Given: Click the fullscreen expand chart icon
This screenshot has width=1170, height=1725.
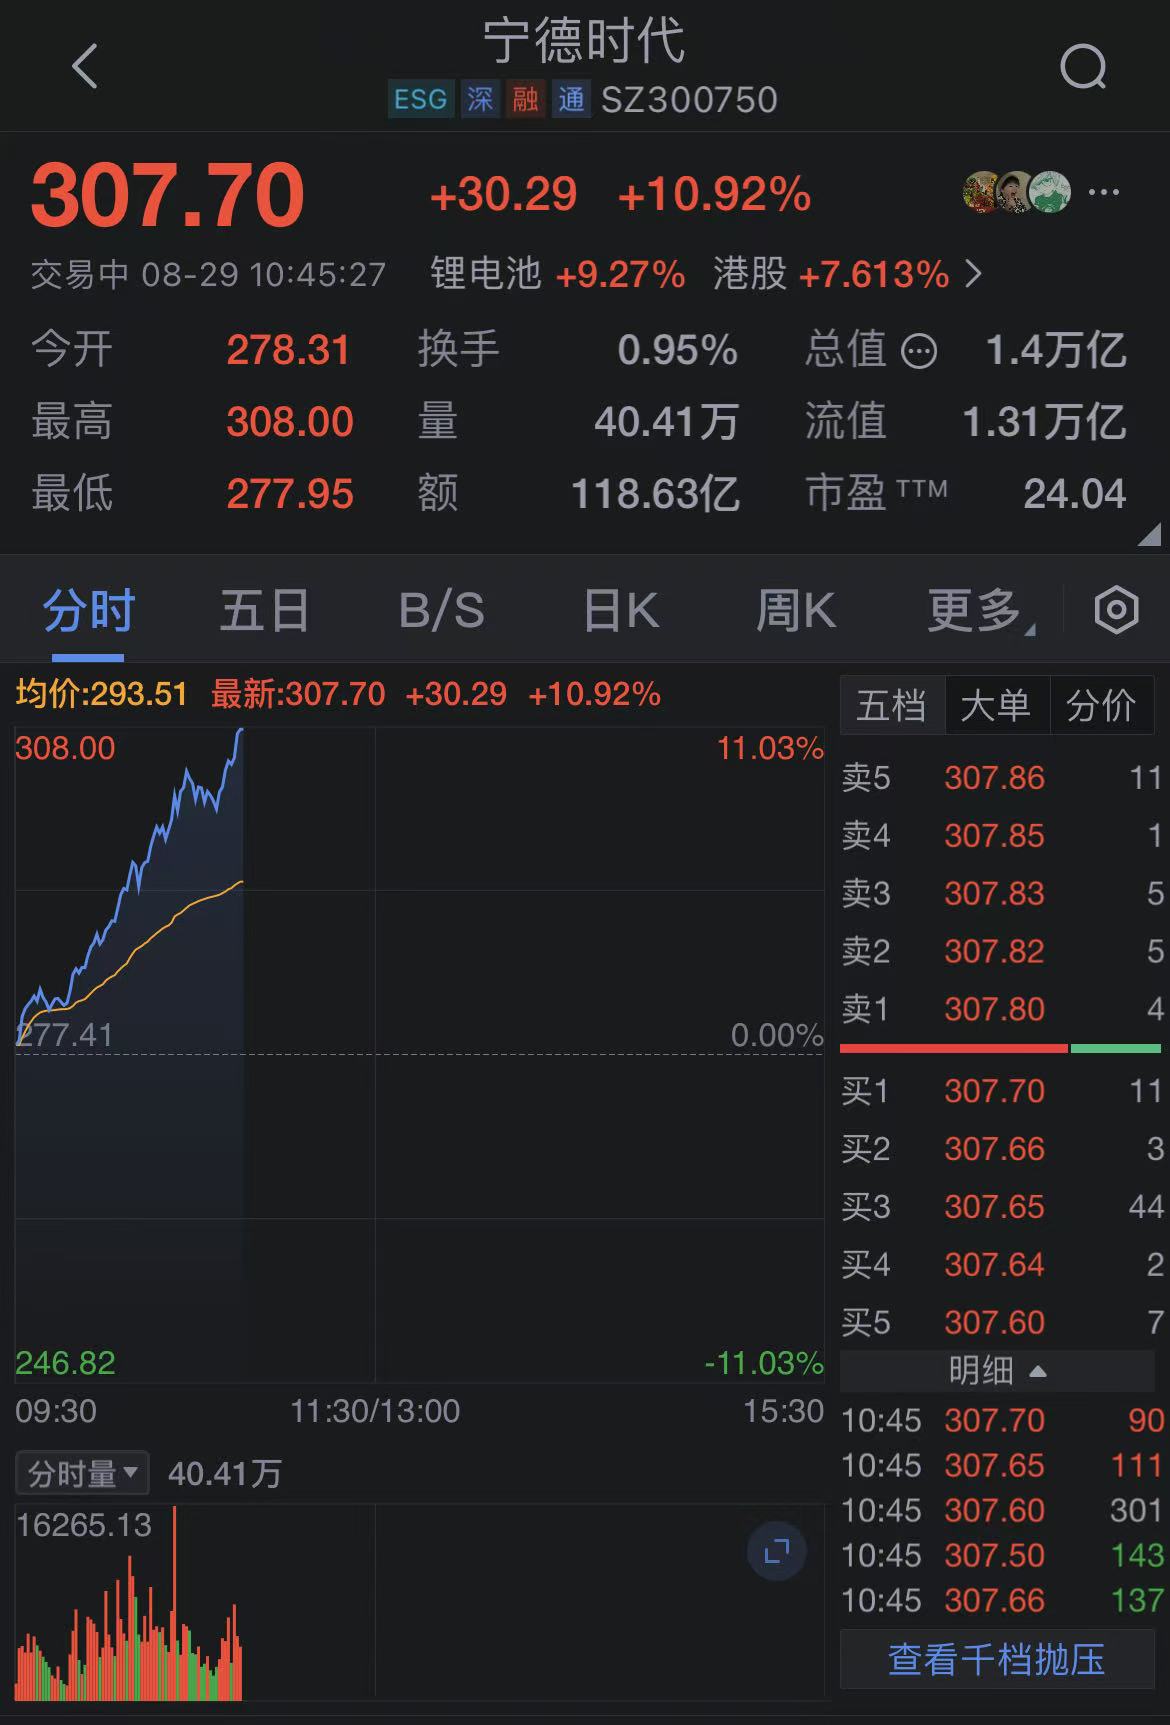Looking at the screenshot, I should click(x=777, y=1551).
